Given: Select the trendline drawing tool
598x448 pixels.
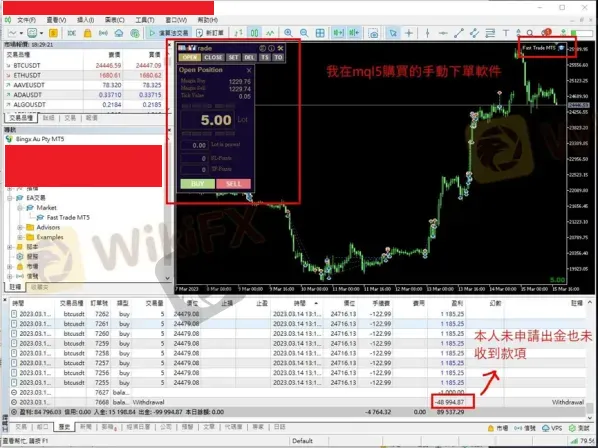Looking at the screenshot, I should pos(459,33).
